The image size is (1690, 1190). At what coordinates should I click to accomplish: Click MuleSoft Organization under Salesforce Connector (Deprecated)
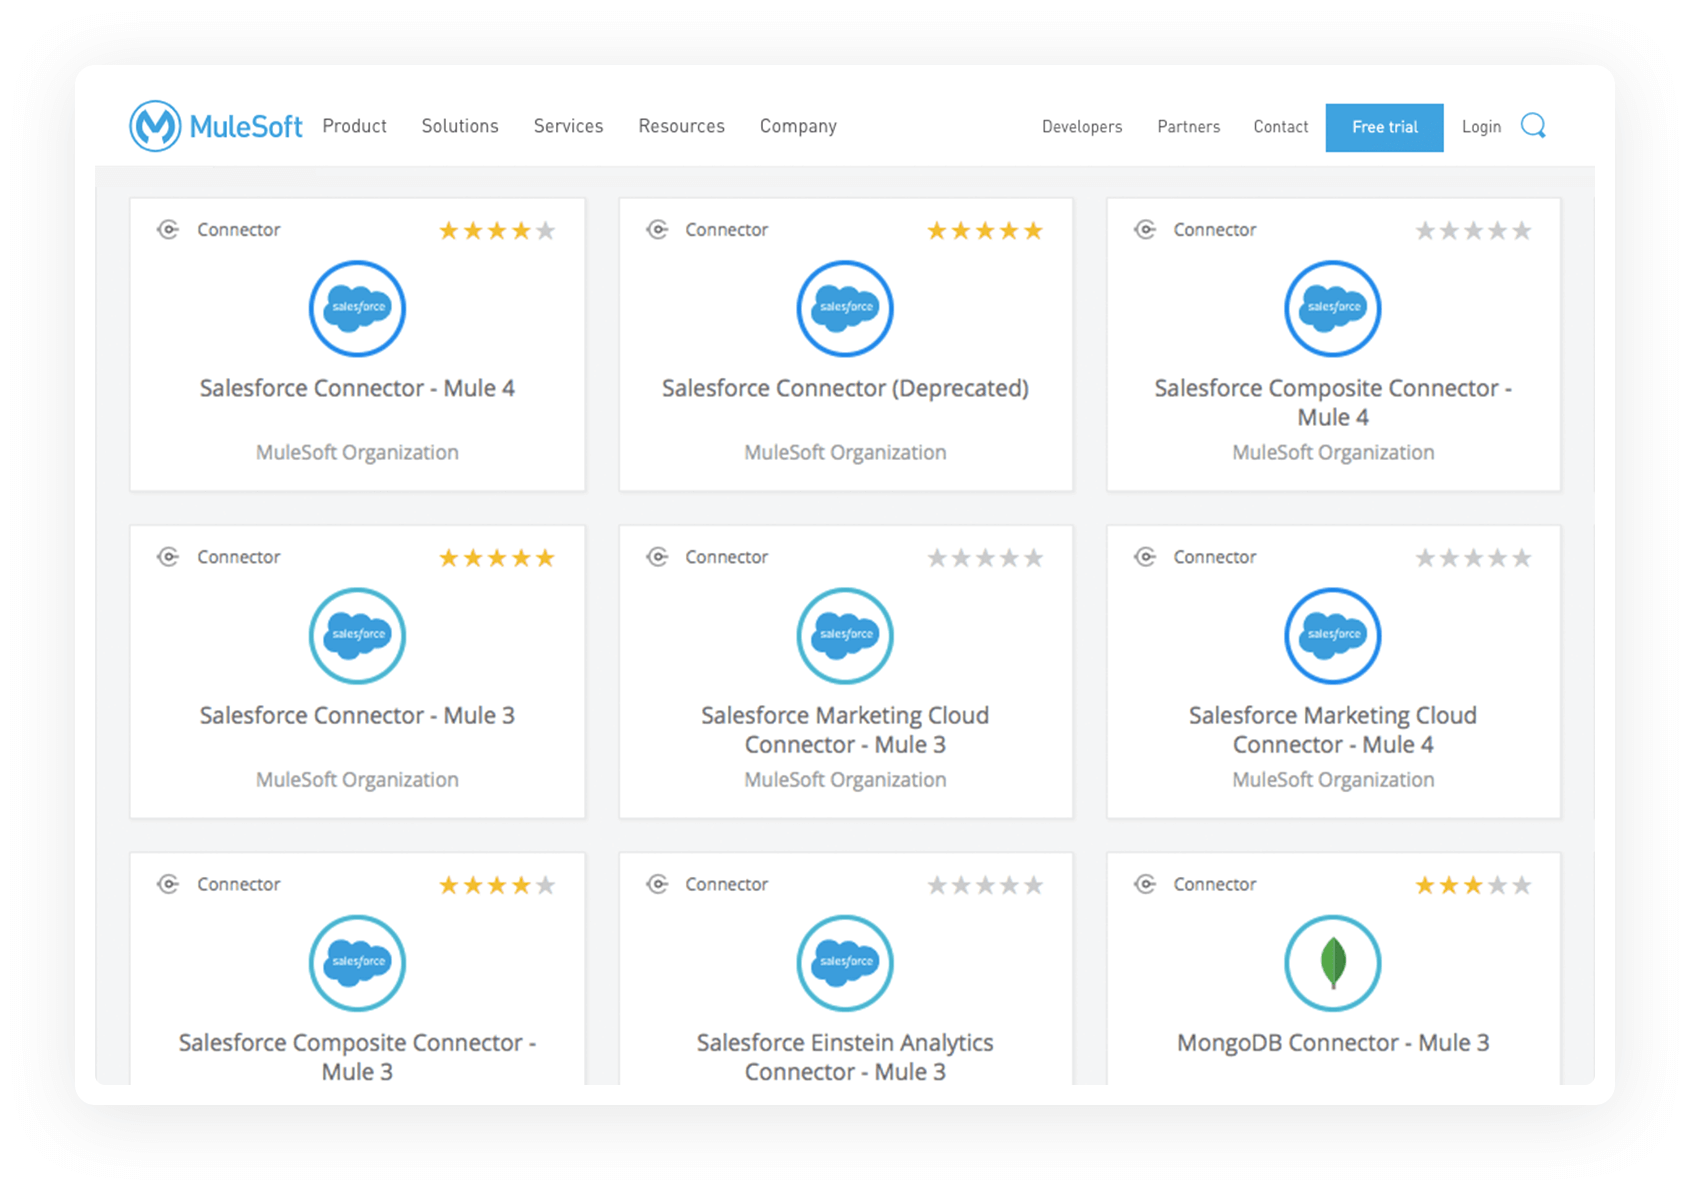coord(845,452)
